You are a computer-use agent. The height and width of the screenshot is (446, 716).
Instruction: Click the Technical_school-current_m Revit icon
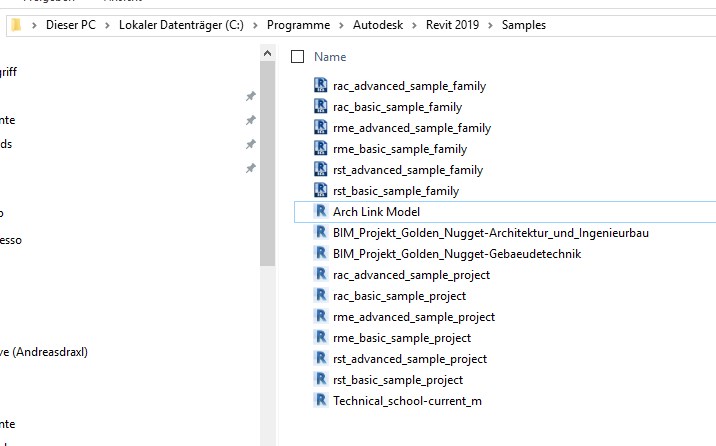tap(321, 400)
